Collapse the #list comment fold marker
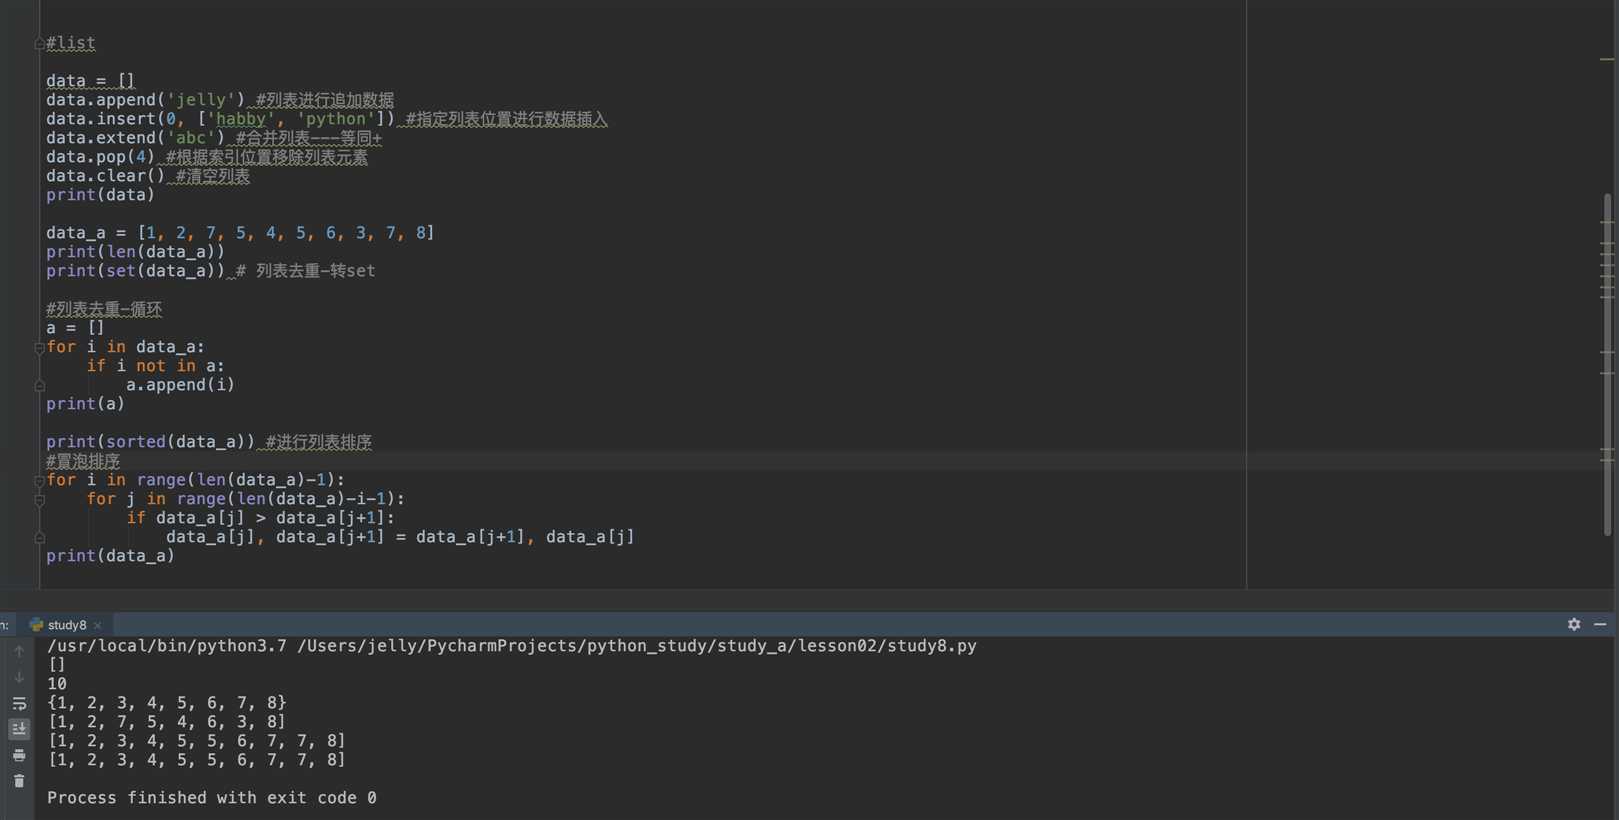Screen dimensions: 1619x820 coord(39,44)
